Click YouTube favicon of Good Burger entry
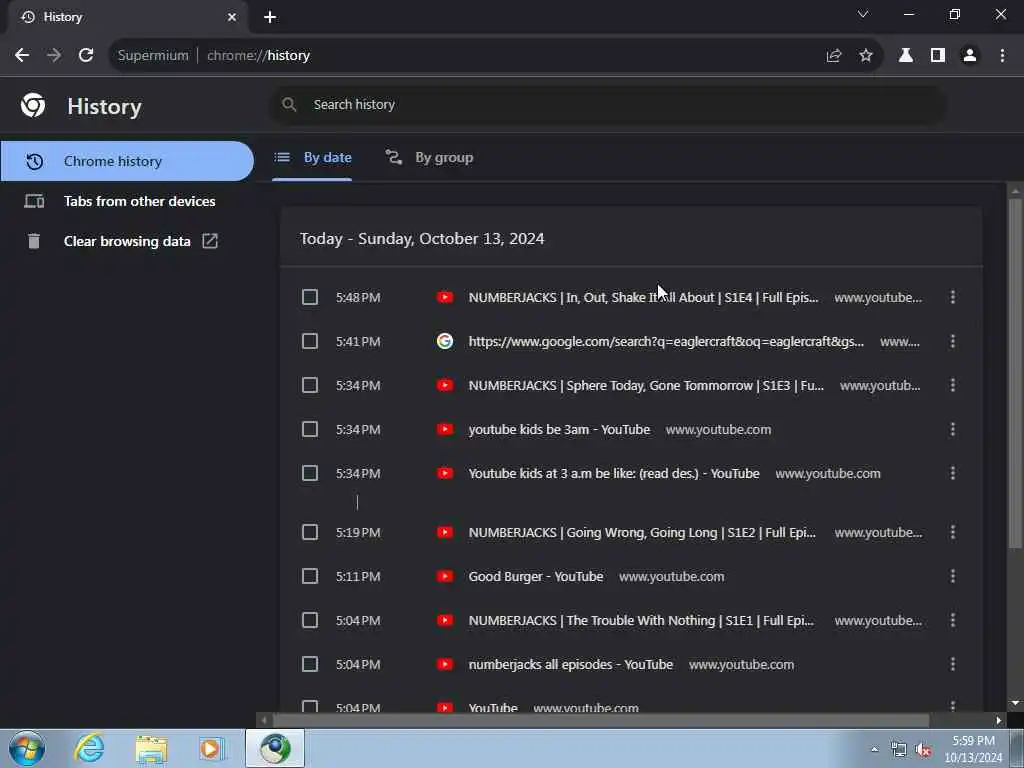 point(445,576)
